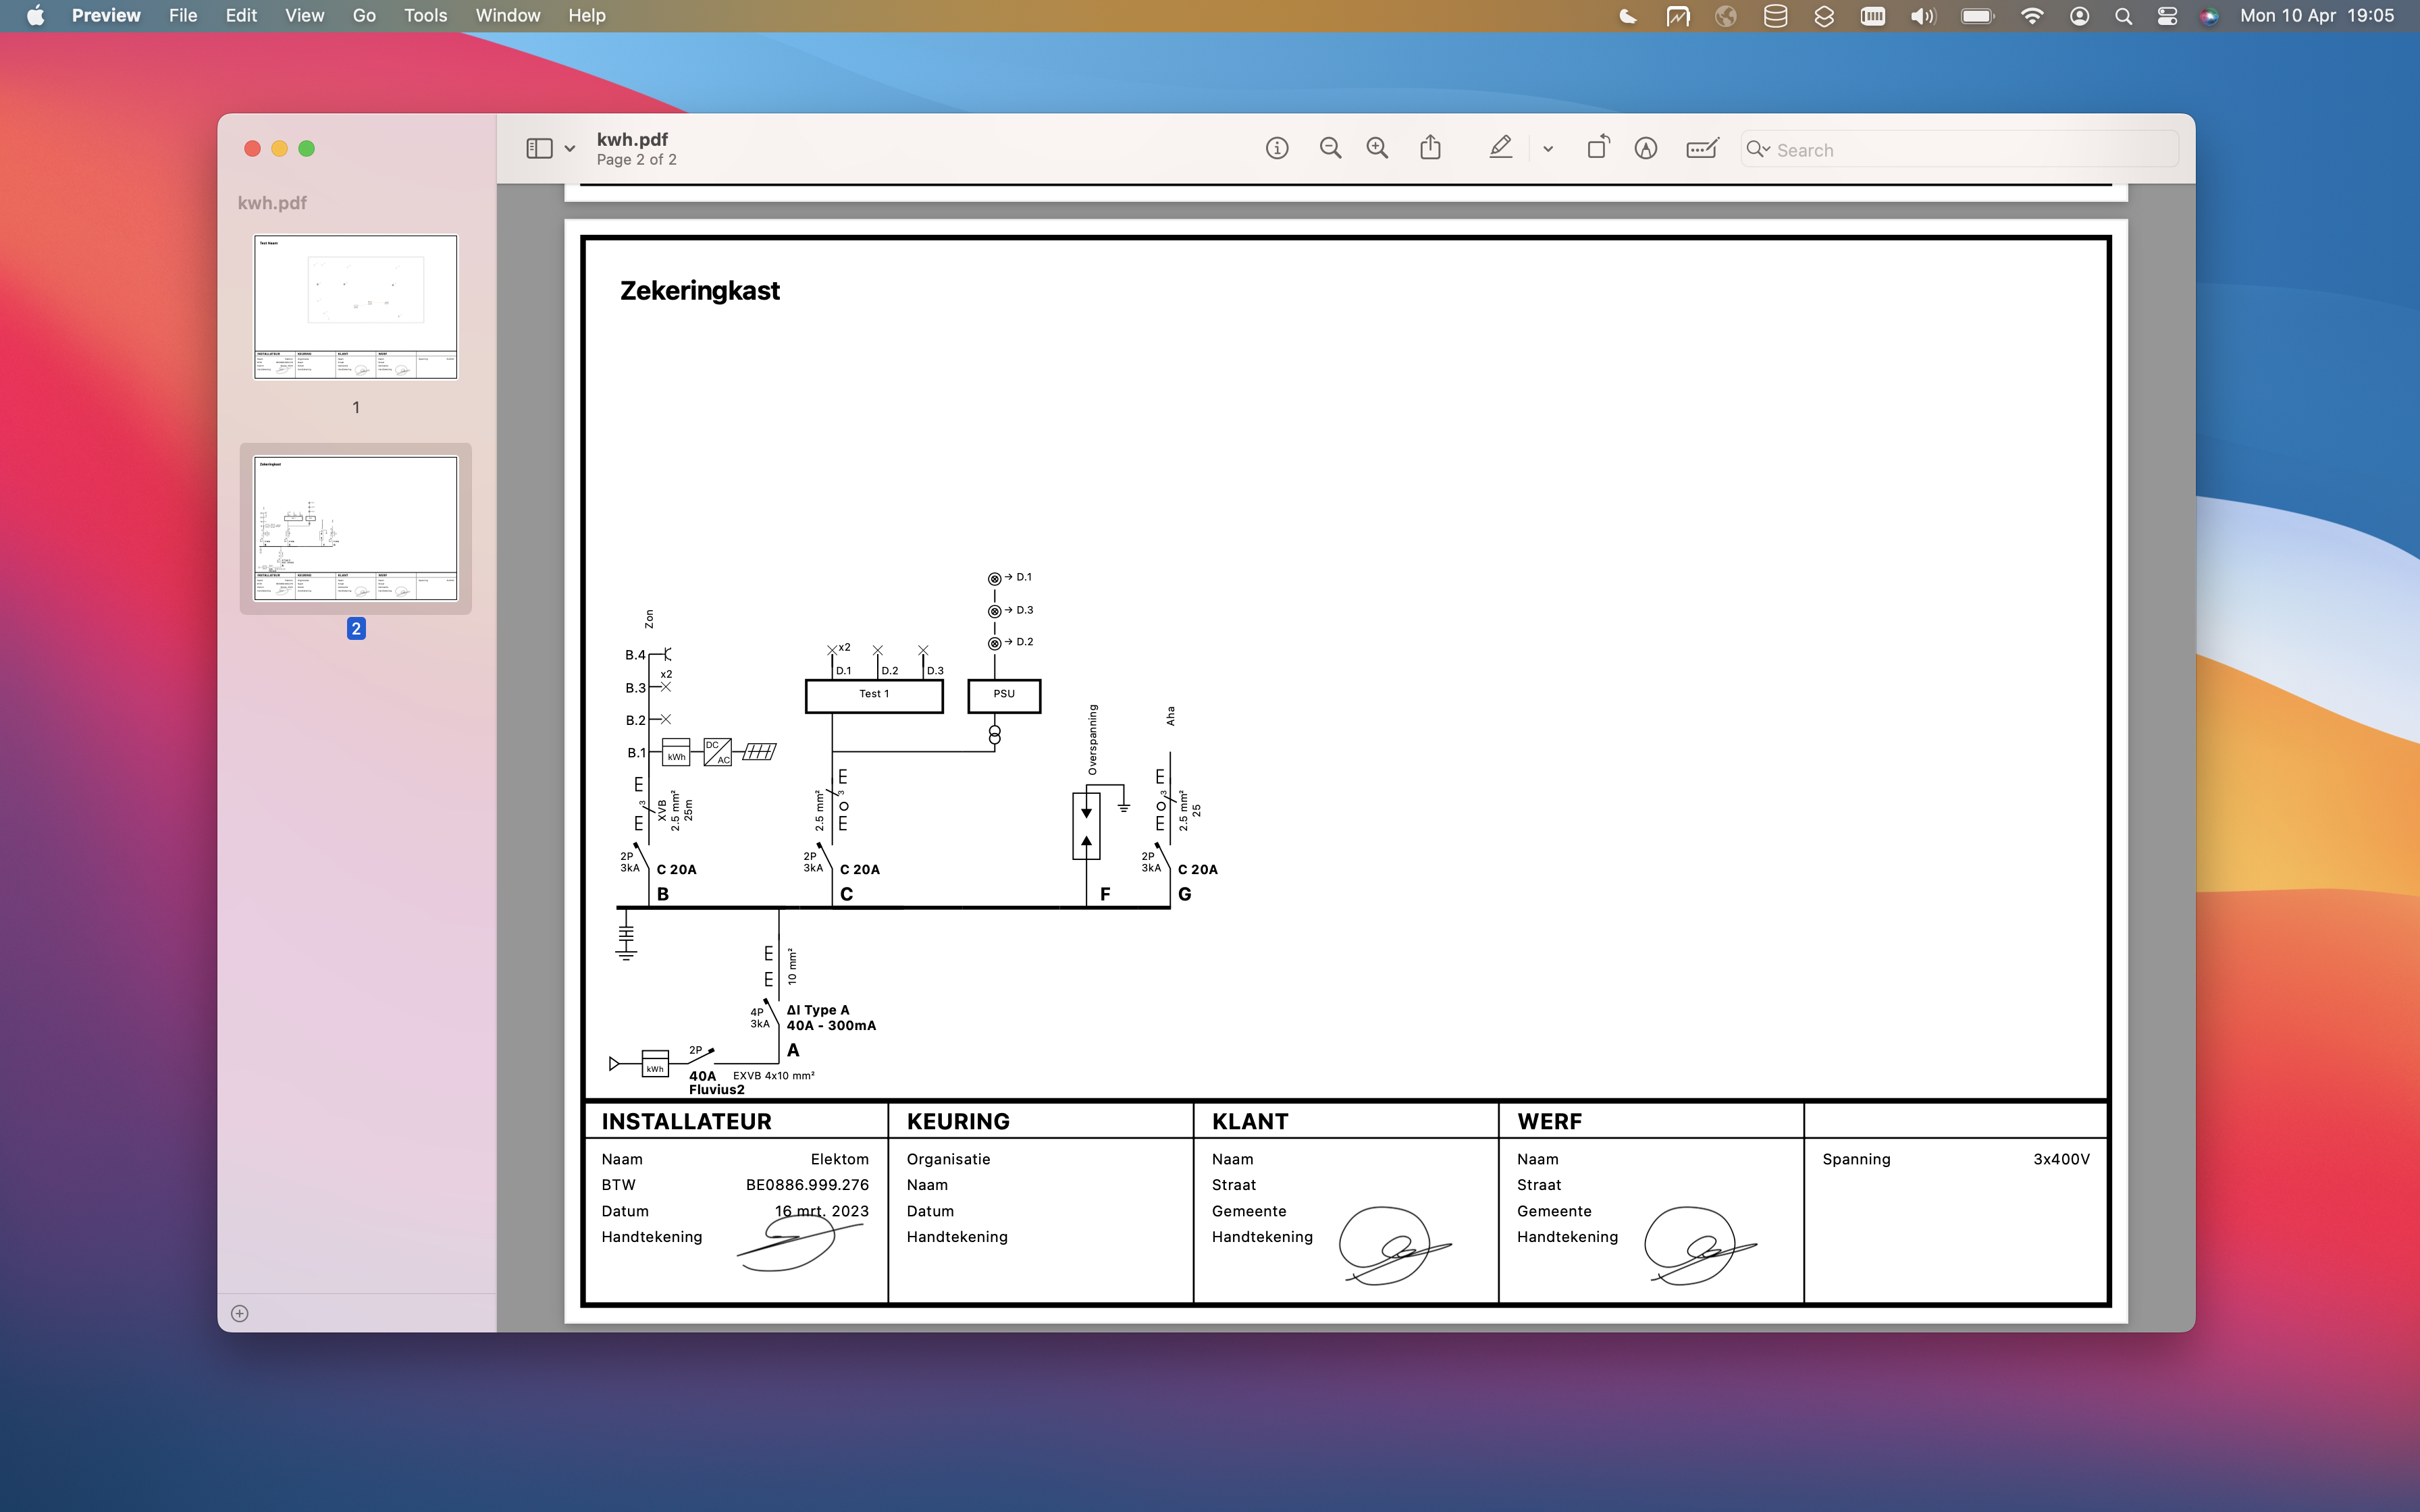Click the memory chip menu bar icon
Viewport: 2420px width, 1512px height.
point(1873,16)
